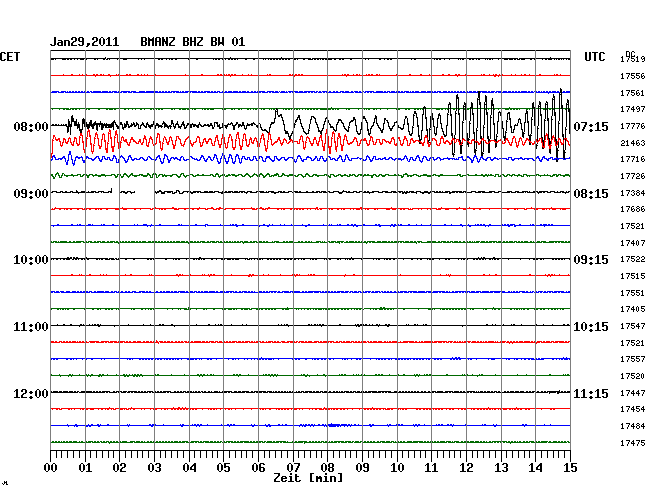Click minute label '03' on time axis
The width and height of the screenshot is (650, 494).
[155, 468]
